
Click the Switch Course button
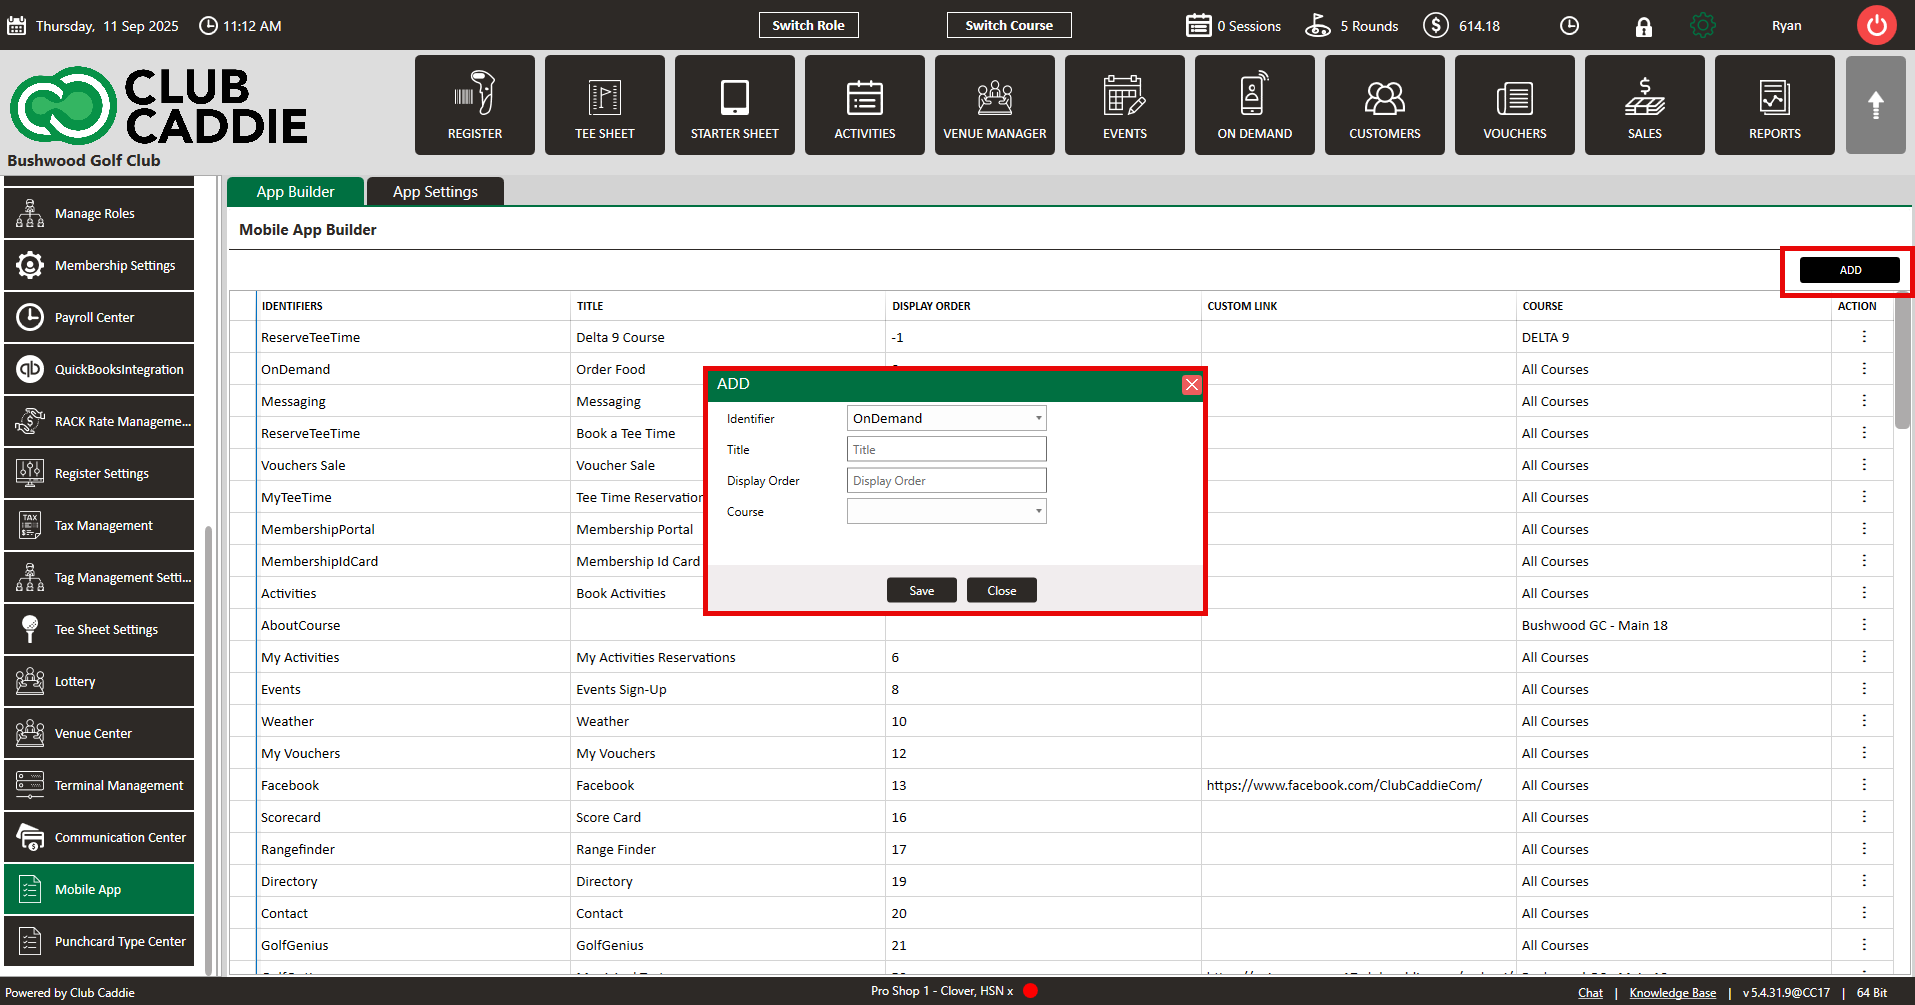[1009, 25]
